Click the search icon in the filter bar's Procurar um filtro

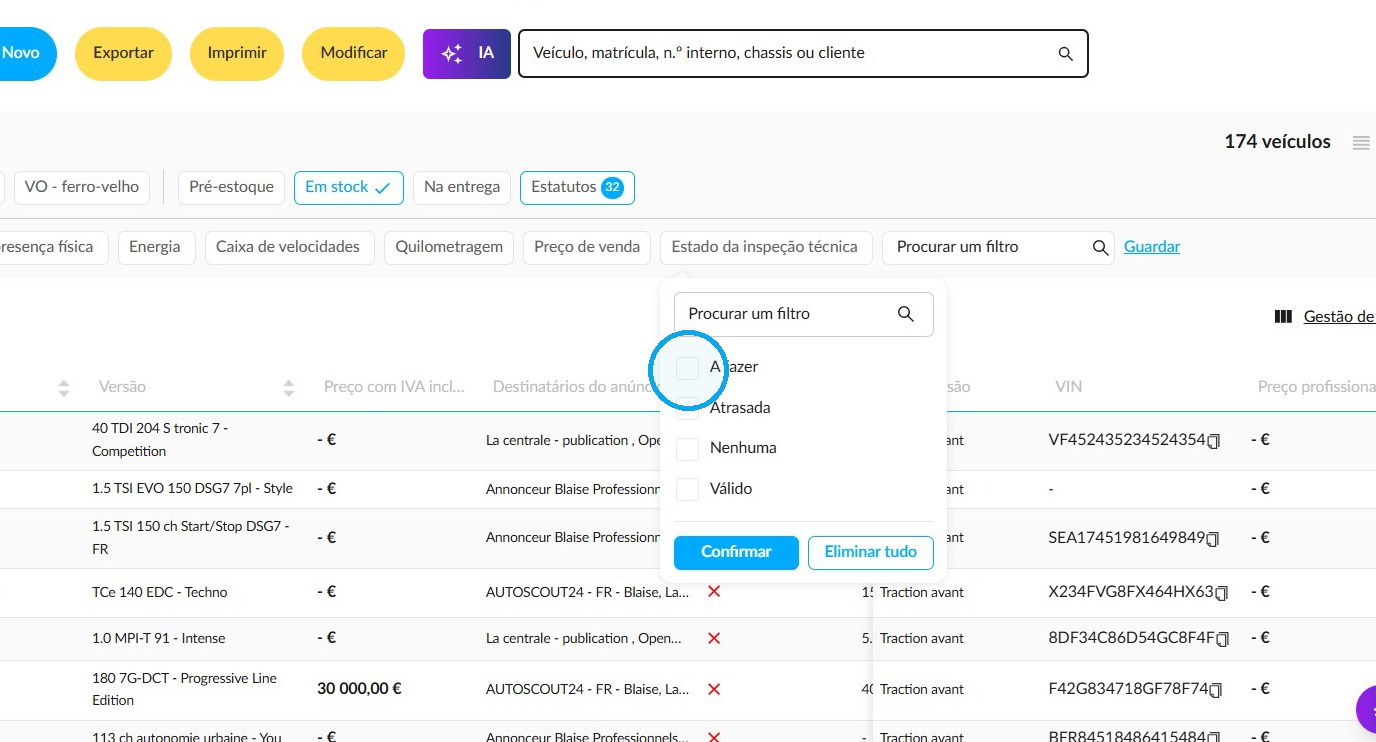click(1100, 248)
